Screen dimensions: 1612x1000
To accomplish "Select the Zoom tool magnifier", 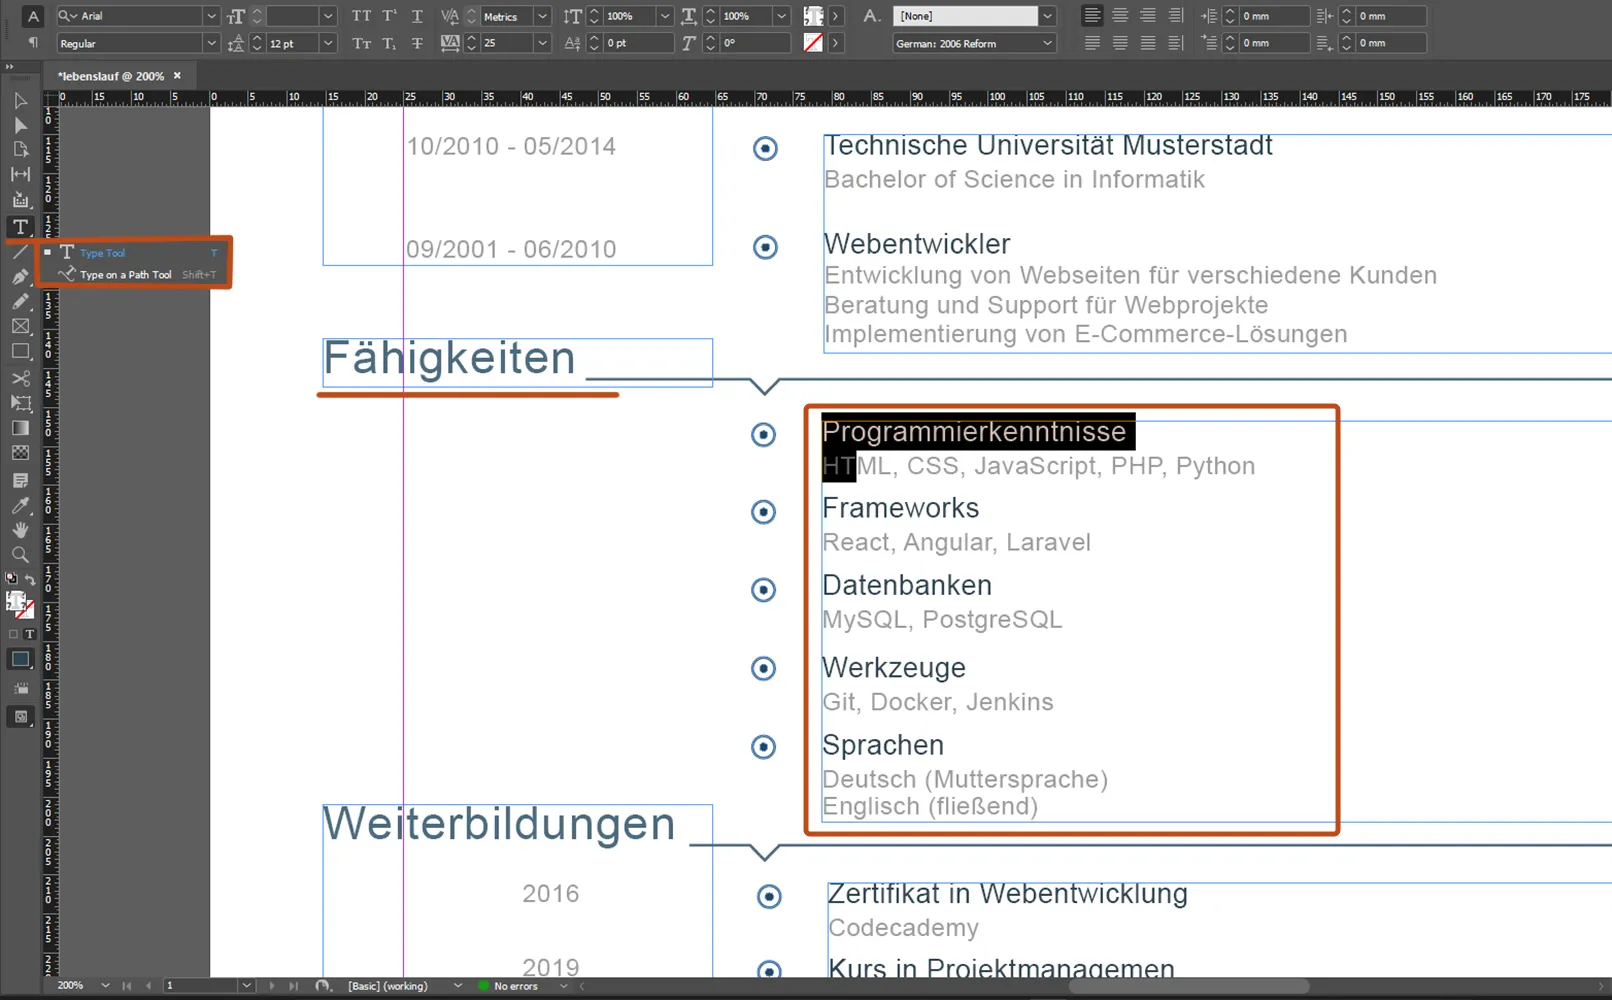I will coord(20,555).
